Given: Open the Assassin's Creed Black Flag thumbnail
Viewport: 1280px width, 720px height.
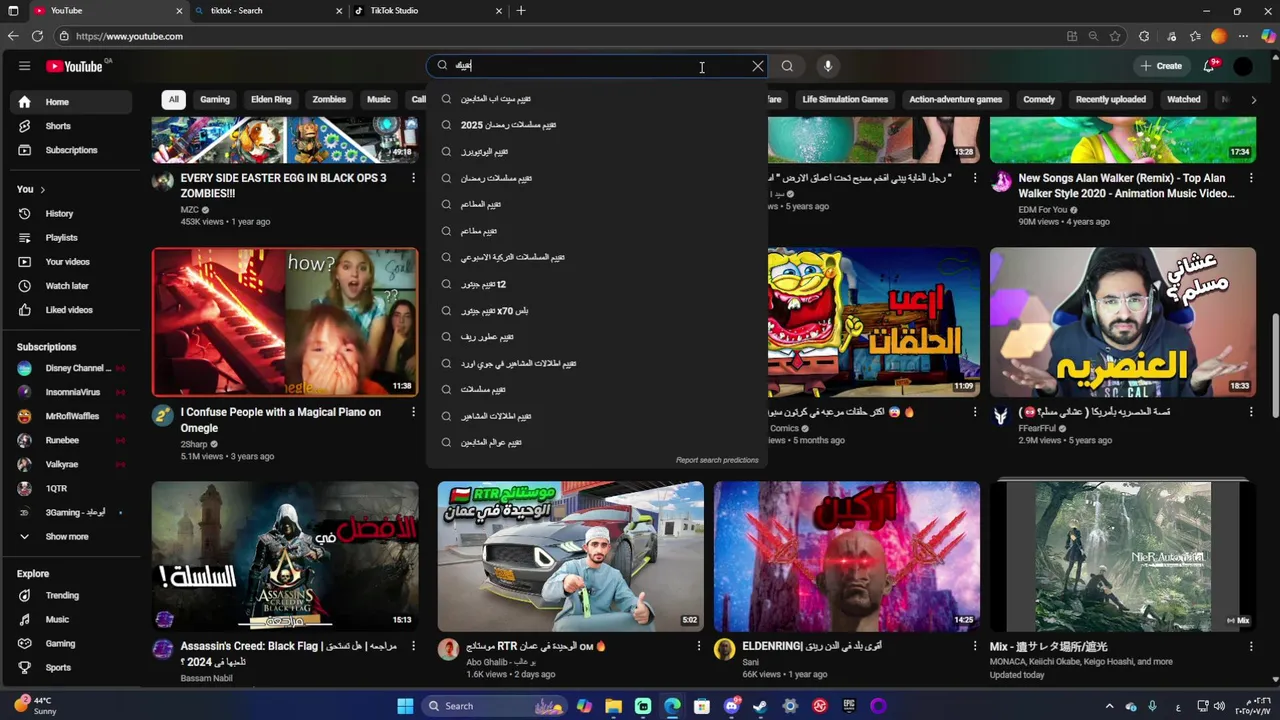Looking at the screenshot, I should coord(285,556).
